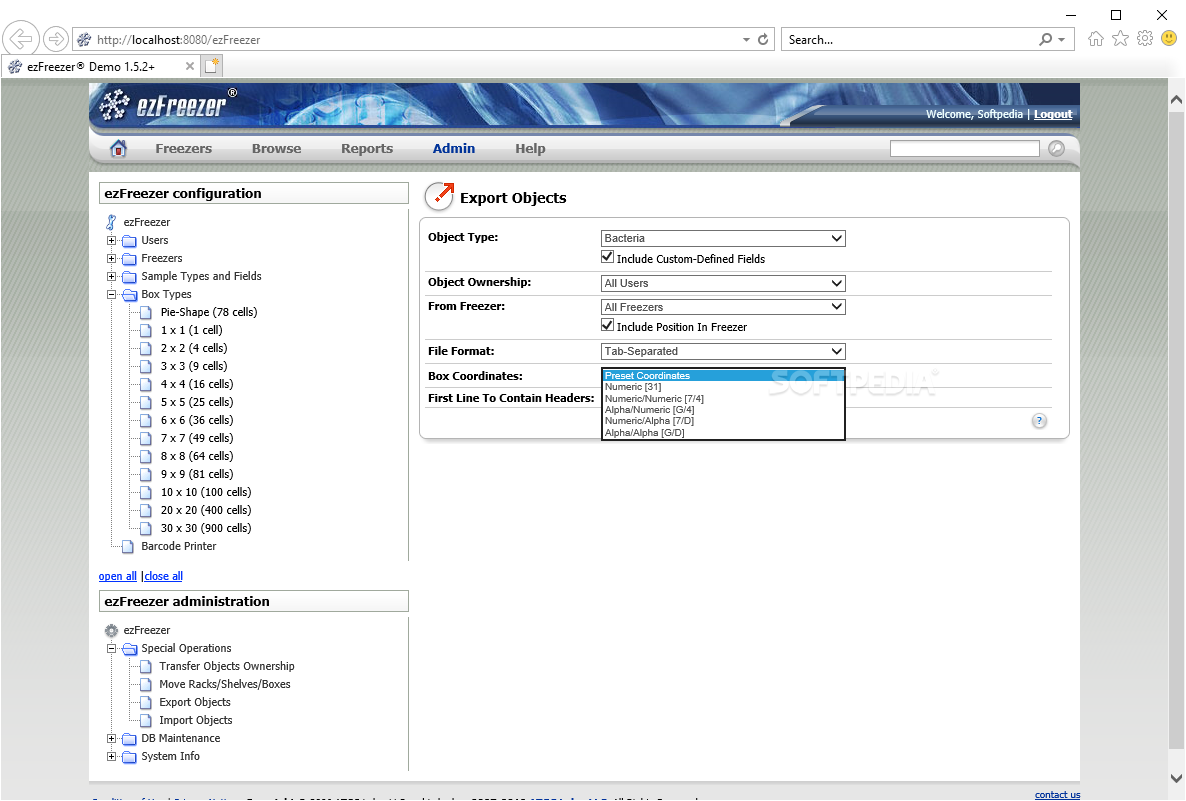Image resolution: width=1186 pixels, height=801 pixels.
Task: Open the Admin menu
Action: pos(454,149)
